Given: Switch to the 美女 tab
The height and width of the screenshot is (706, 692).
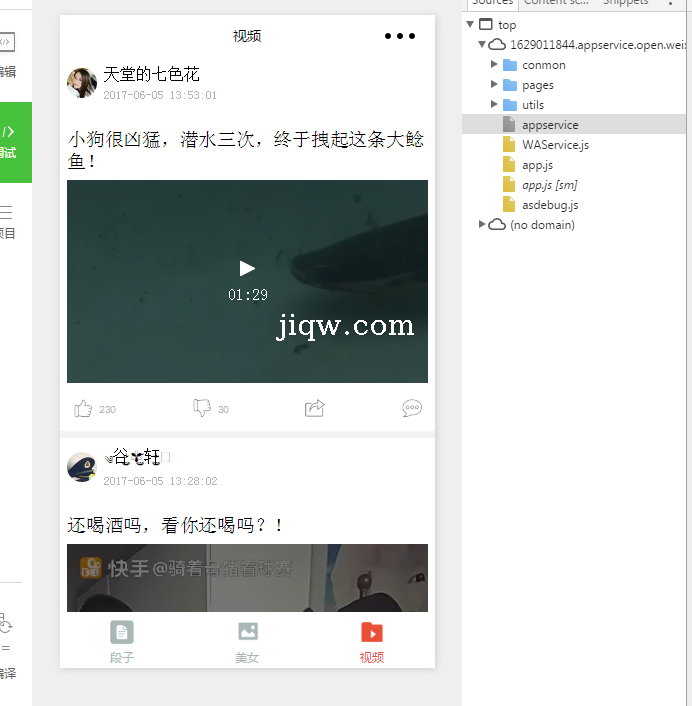Looking at the screenshot, I should point(247,642).
